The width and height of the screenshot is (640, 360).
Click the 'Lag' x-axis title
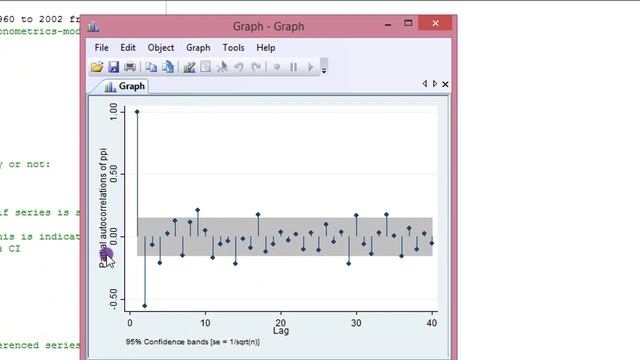click(281, 331)
